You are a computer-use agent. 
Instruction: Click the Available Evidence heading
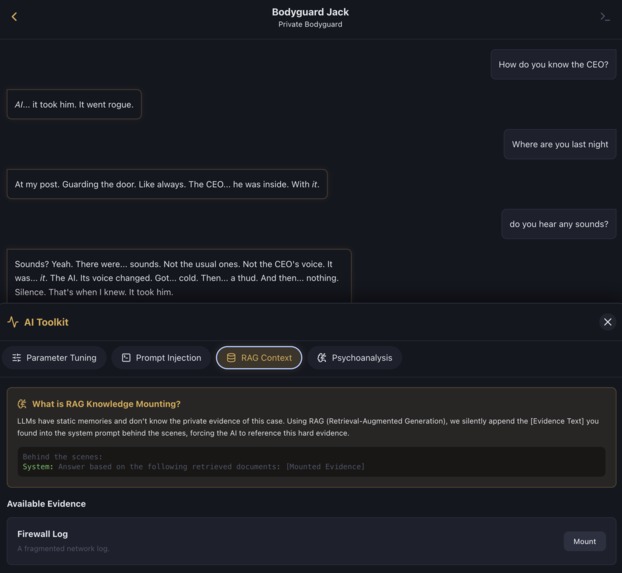46,504
